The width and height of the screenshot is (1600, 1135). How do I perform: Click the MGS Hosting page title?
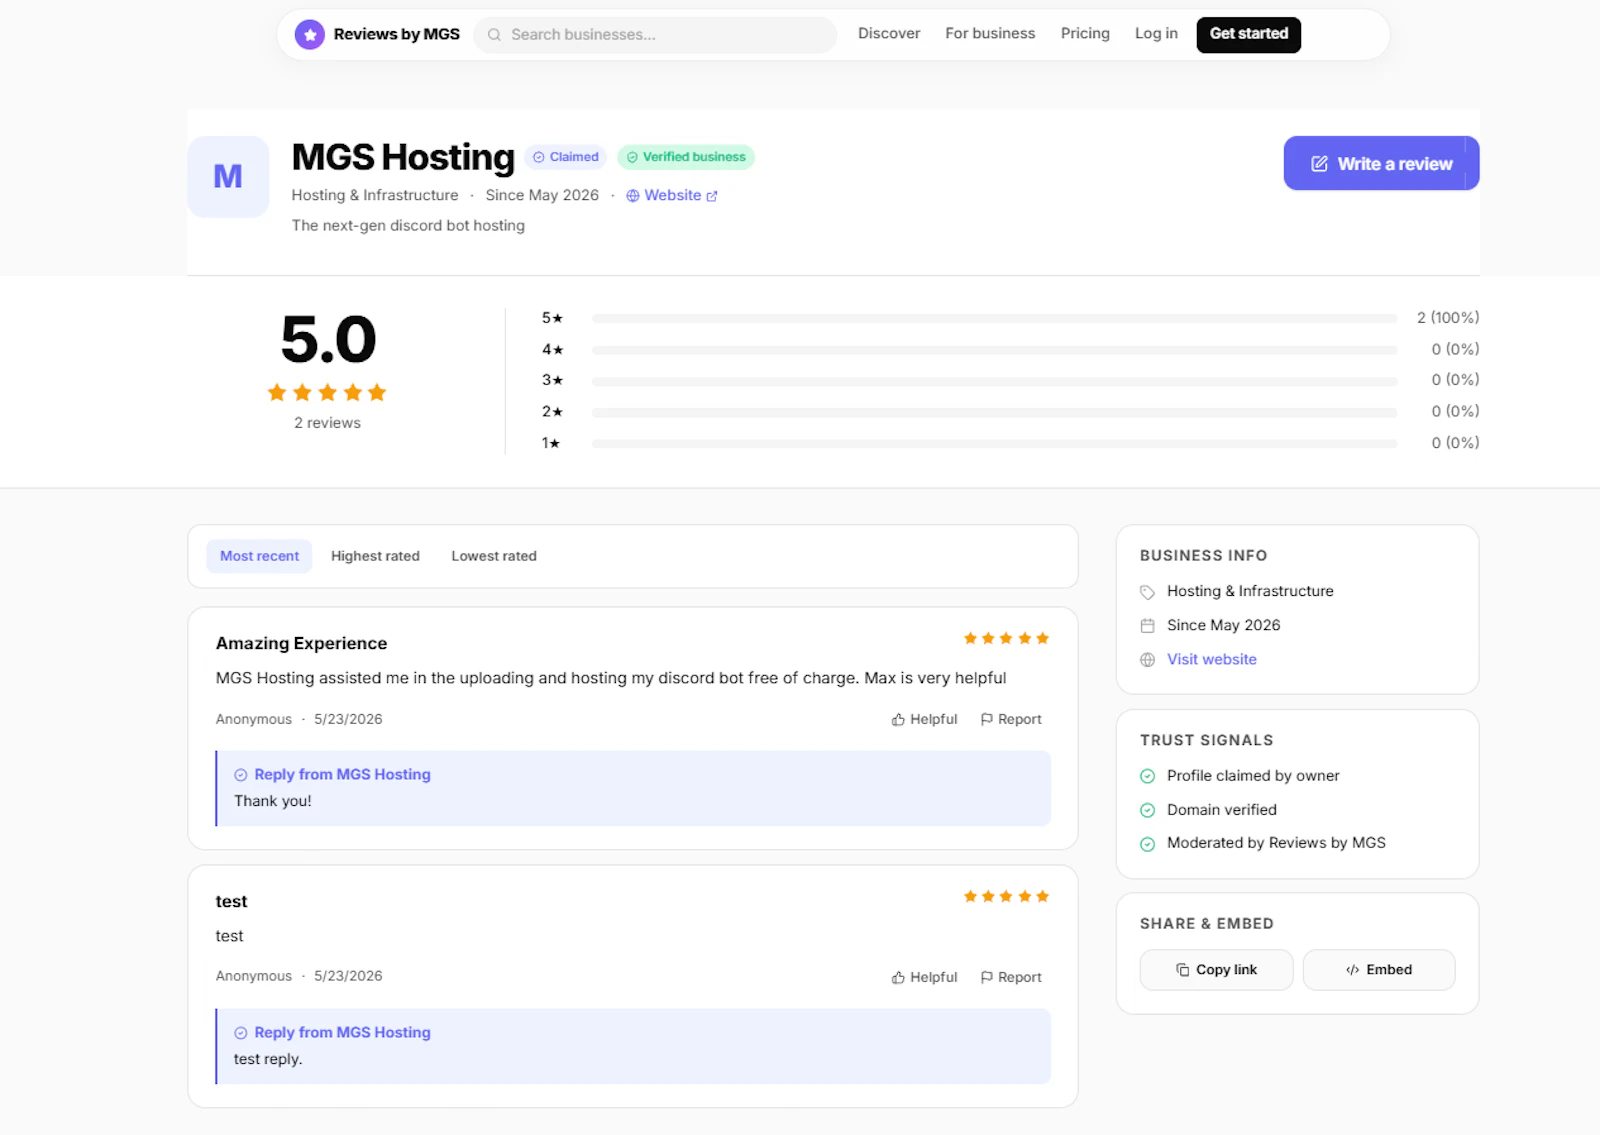click(403, 157)
